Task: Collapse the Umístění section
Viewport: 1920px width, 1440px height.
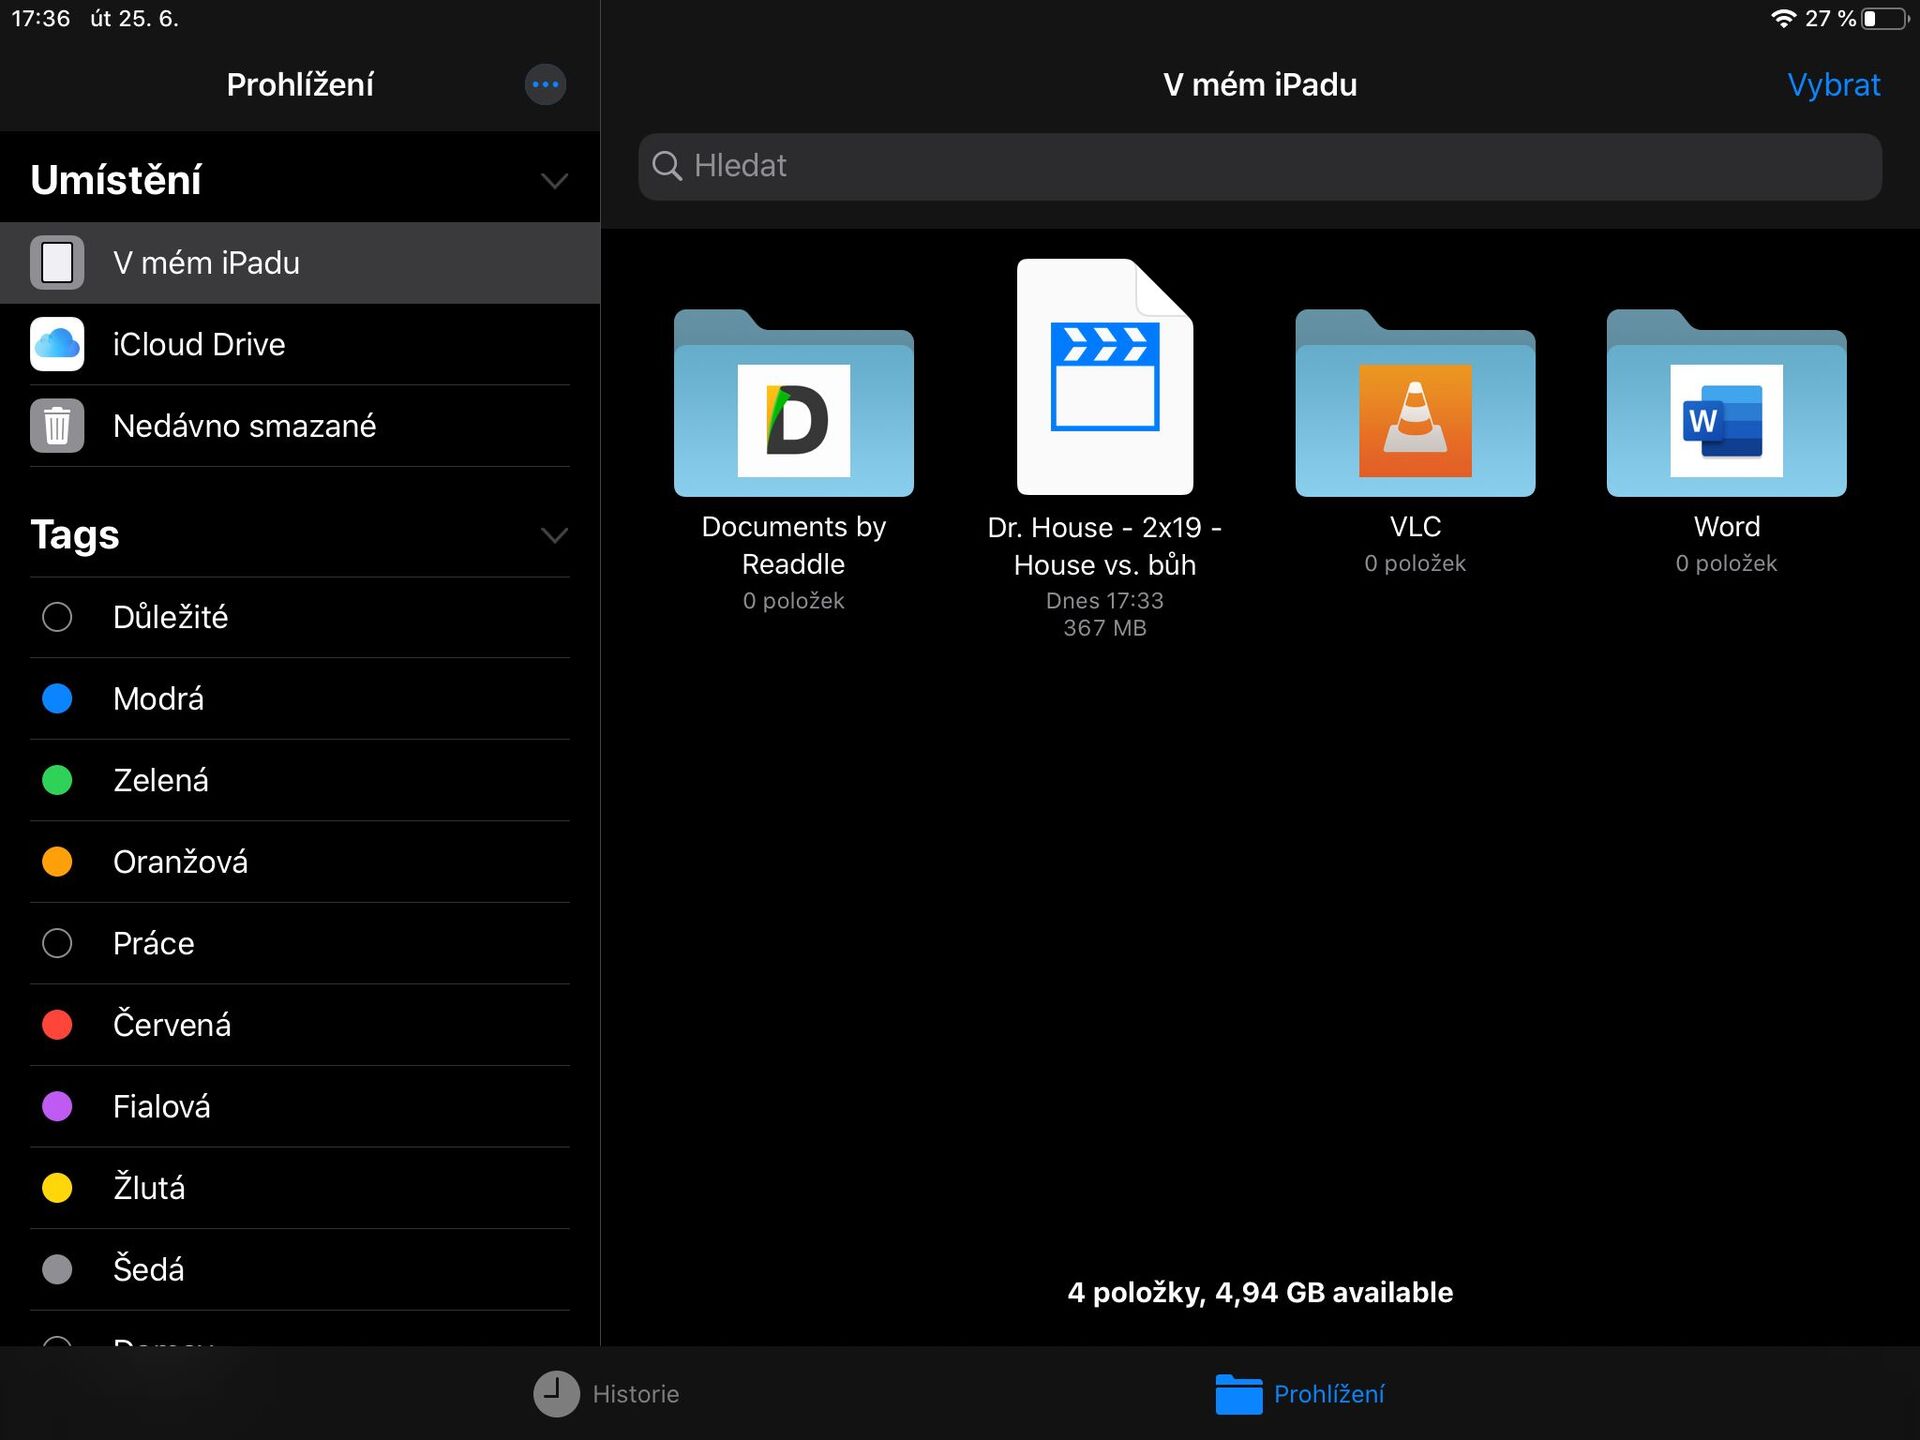Action: pos(555,180)
